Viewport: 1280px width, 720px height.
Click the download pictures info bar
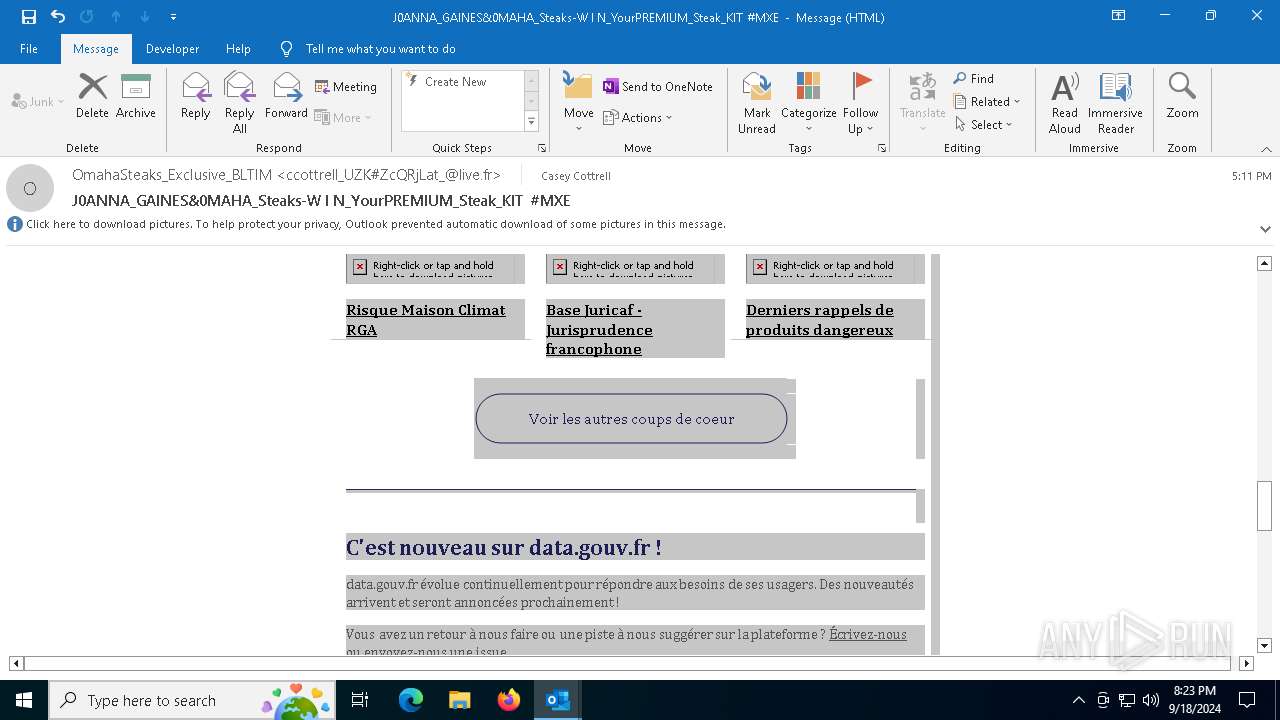pos(376,224)
